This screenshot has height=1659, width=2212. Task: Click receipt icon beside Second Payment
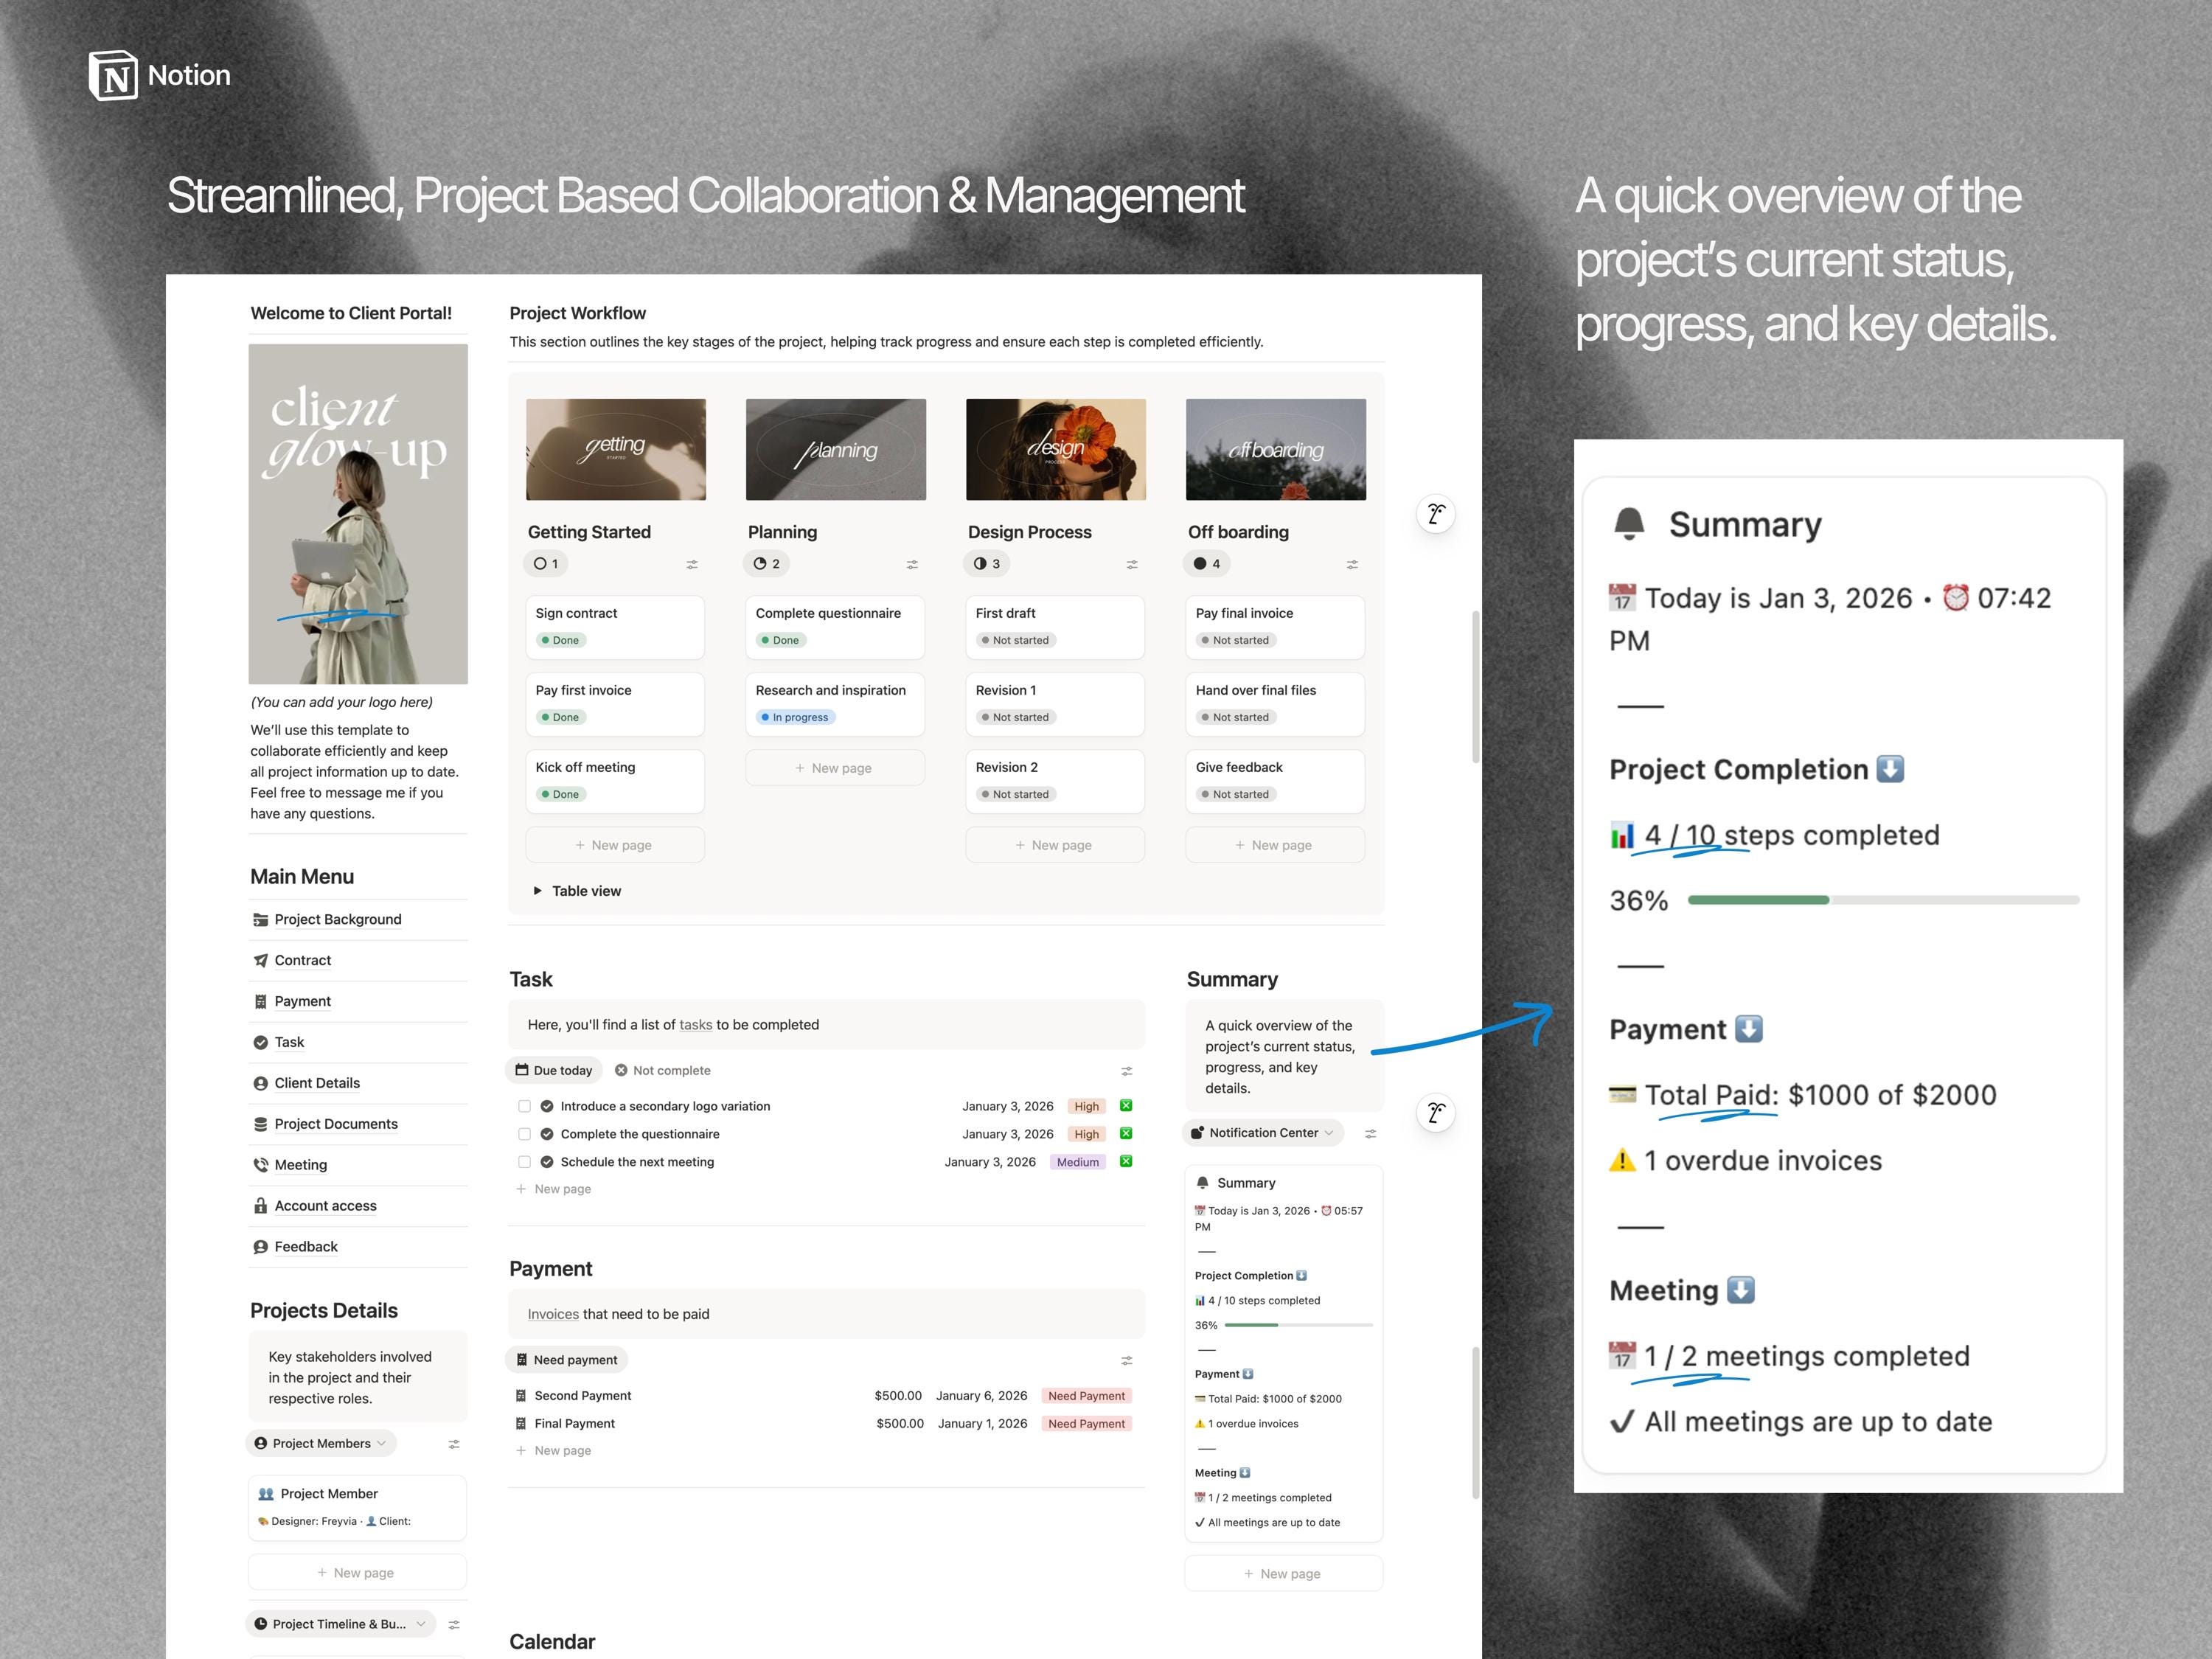tap(521, 1396)
